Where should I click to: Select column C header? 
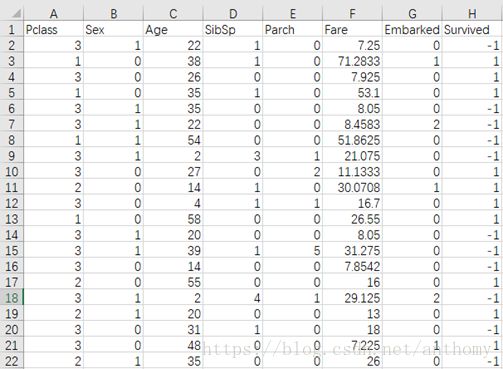pyautogui.click(x=173, y=14)
